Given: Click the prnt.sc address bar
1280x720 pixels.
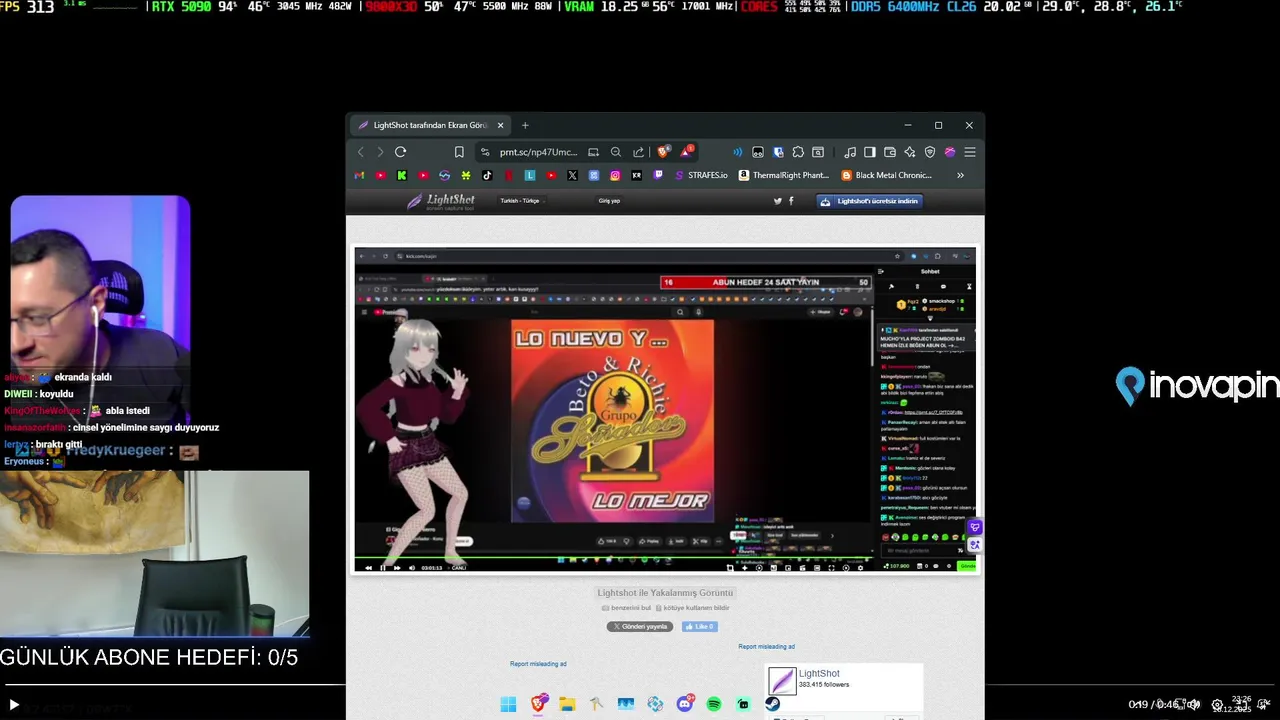Looking at the screenshot, I should click(x=538, y=152).
